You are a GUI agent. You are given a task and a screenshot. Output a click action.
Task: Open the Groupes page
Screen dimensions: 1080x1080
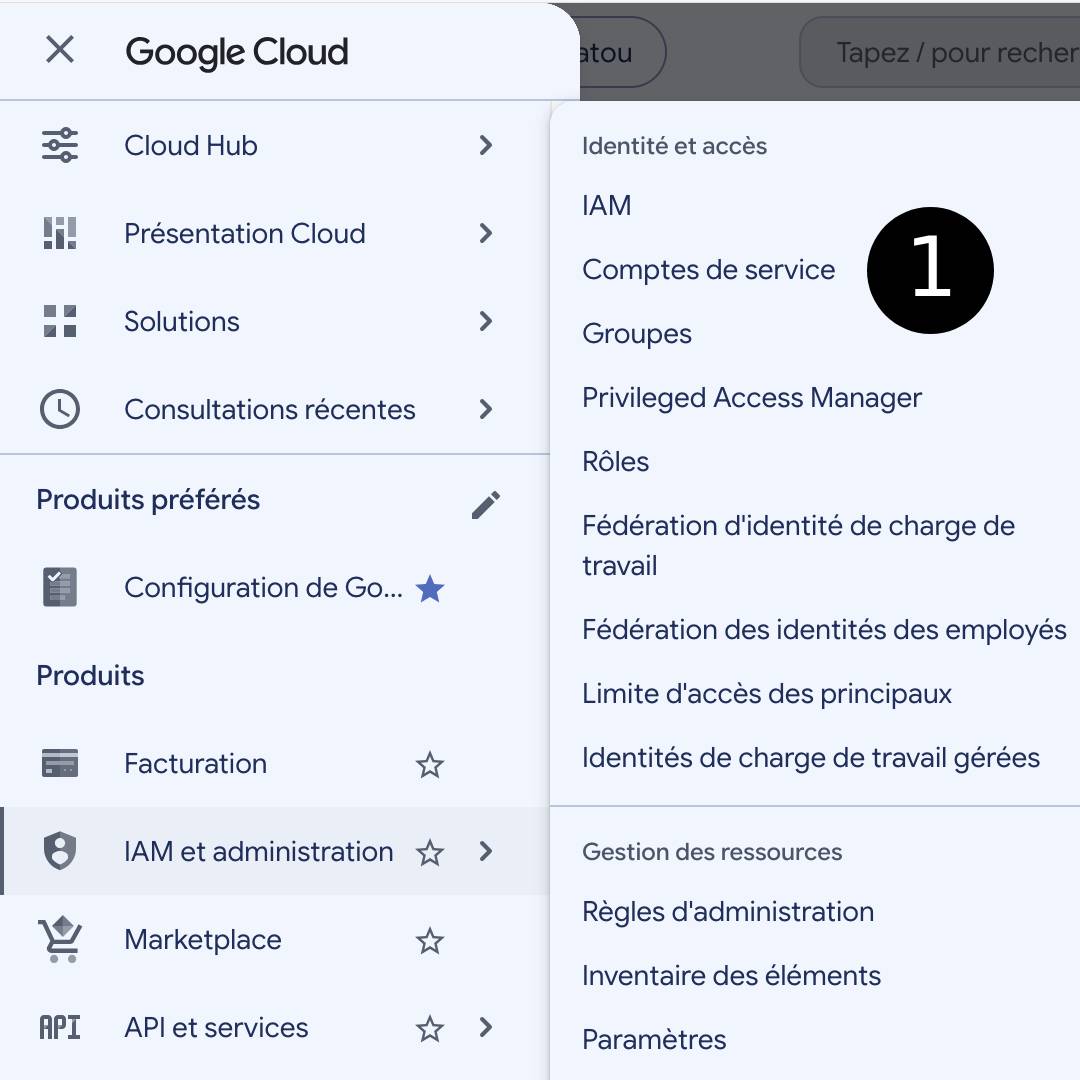pos(636,334)
